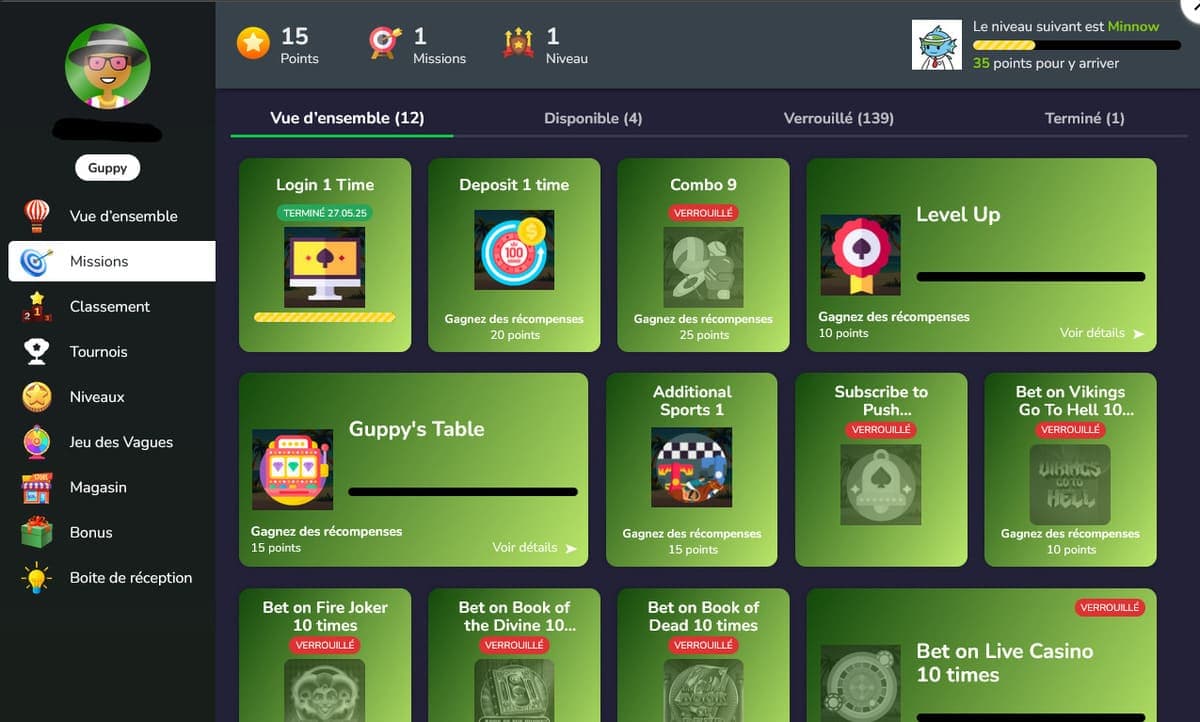Open the Terminé (1) tab
Image resolution: width=1200 pixels, height=722 pixels.
pos(1085,118)
